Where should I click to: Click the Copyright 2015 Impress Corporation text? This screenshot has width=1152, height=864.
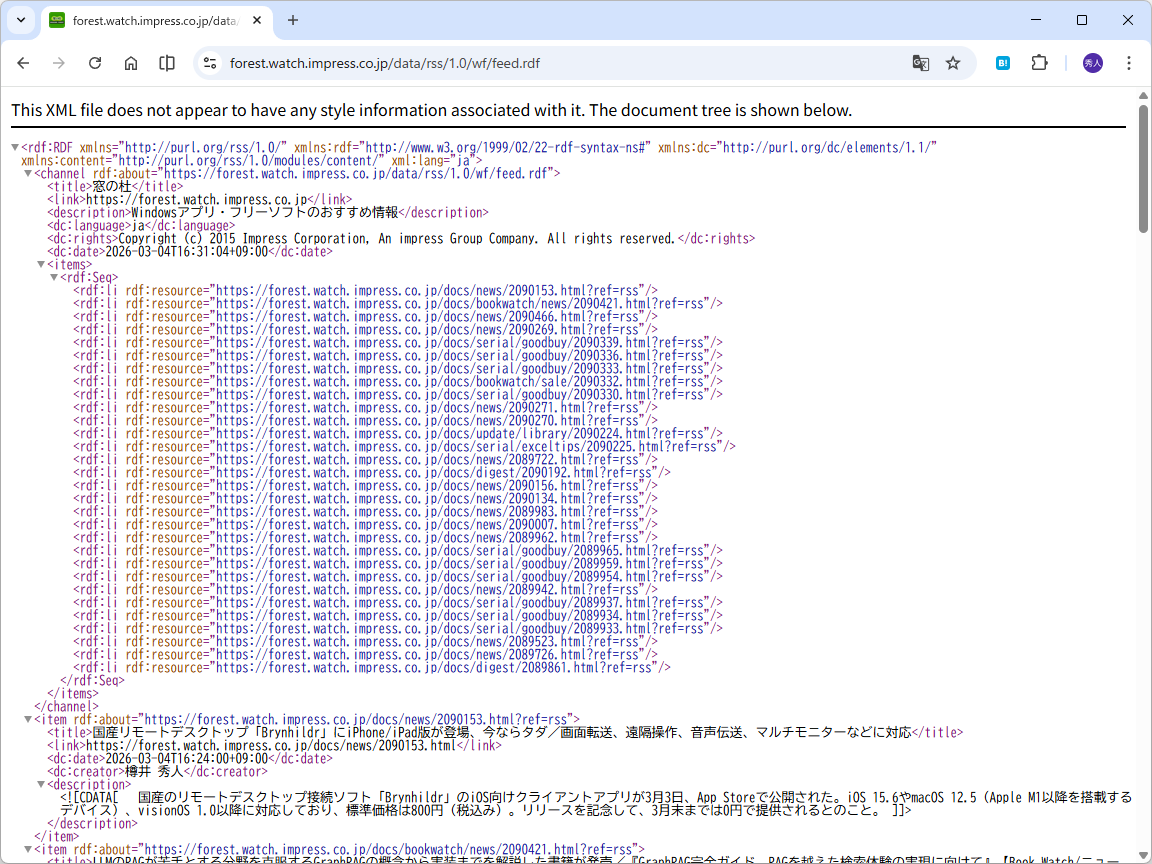396,239
